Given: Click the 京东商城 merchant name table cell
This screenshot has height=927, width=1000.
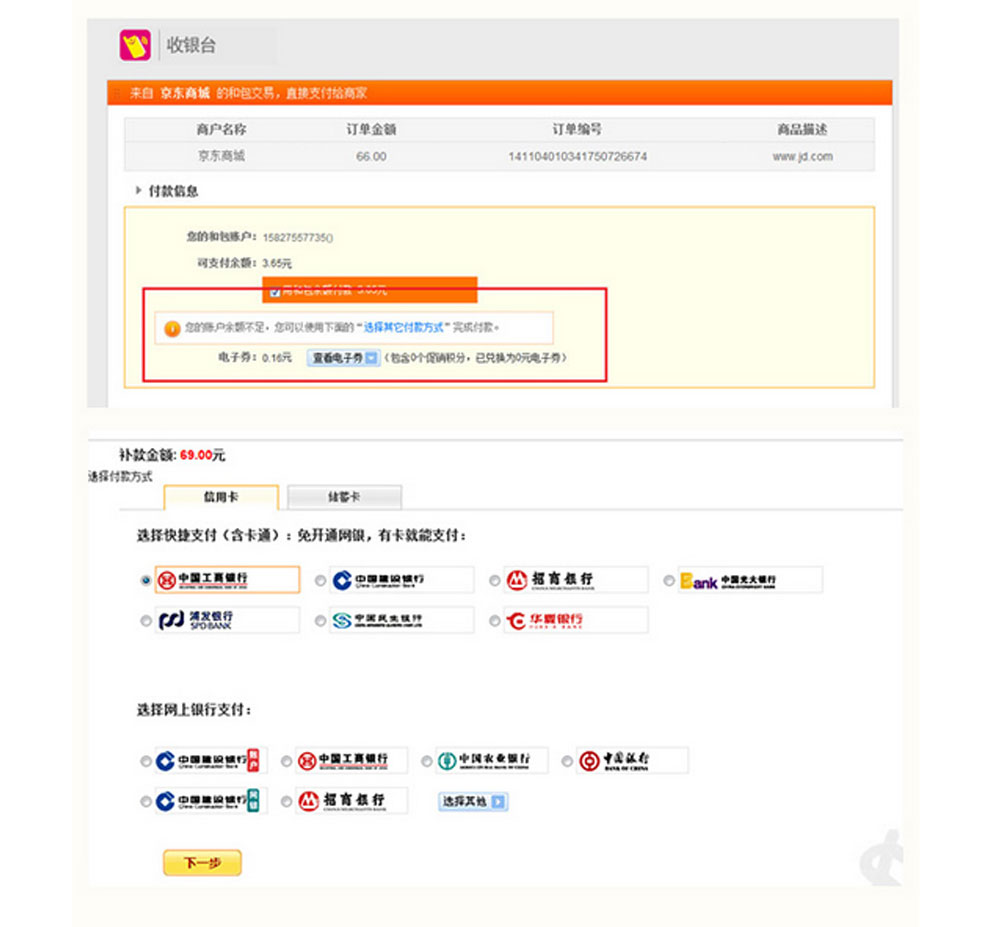Looking at the screenshot, I should (x=221, y=156).
